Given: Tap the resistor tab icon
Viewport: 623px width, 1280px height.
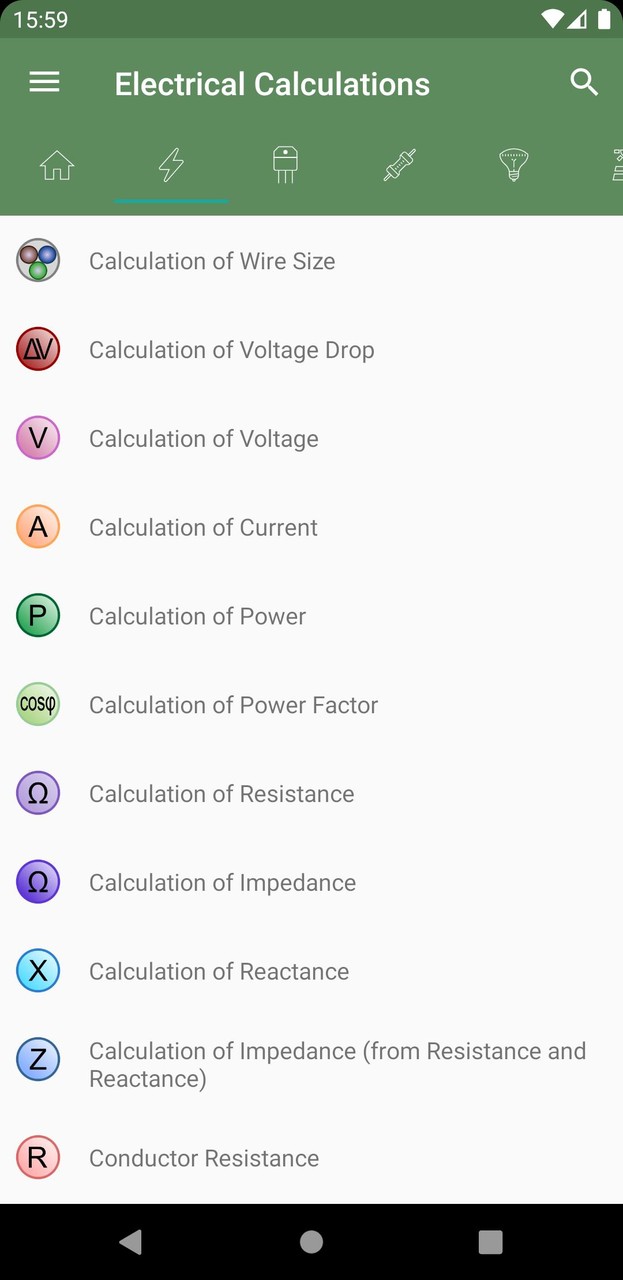Looking at the screenshot, I should click(398, 165).
